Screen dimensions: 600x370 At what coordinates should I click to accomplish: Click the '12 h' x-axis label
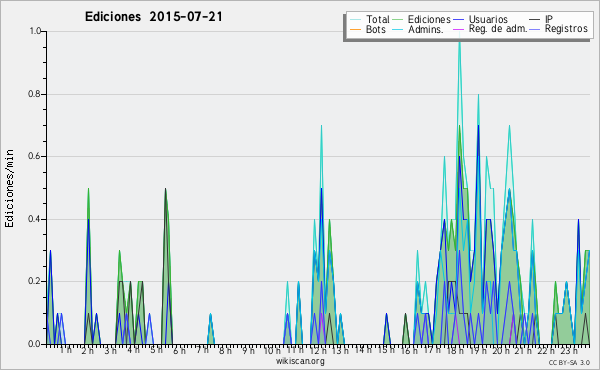pyautogui.click(x=318, y=351)
